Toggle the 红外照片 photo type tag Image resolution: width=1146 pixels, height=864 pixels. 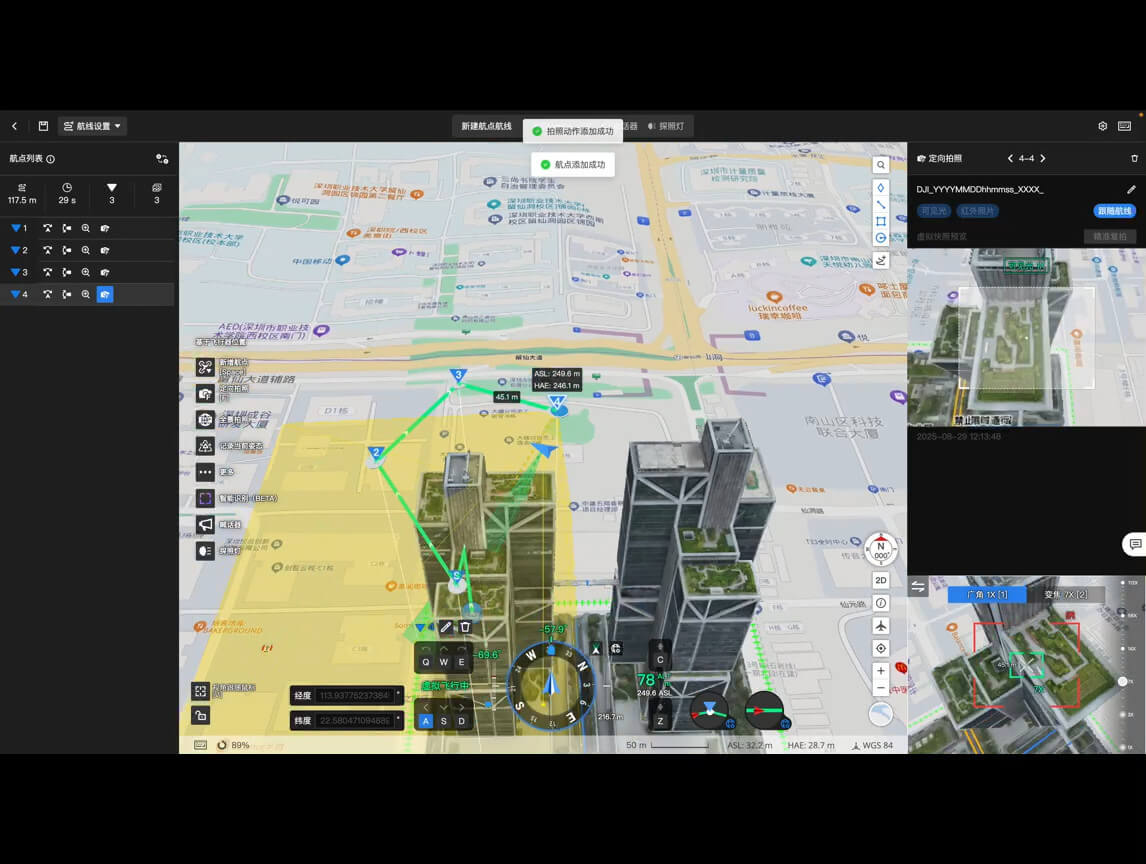[x=977, y=211]
